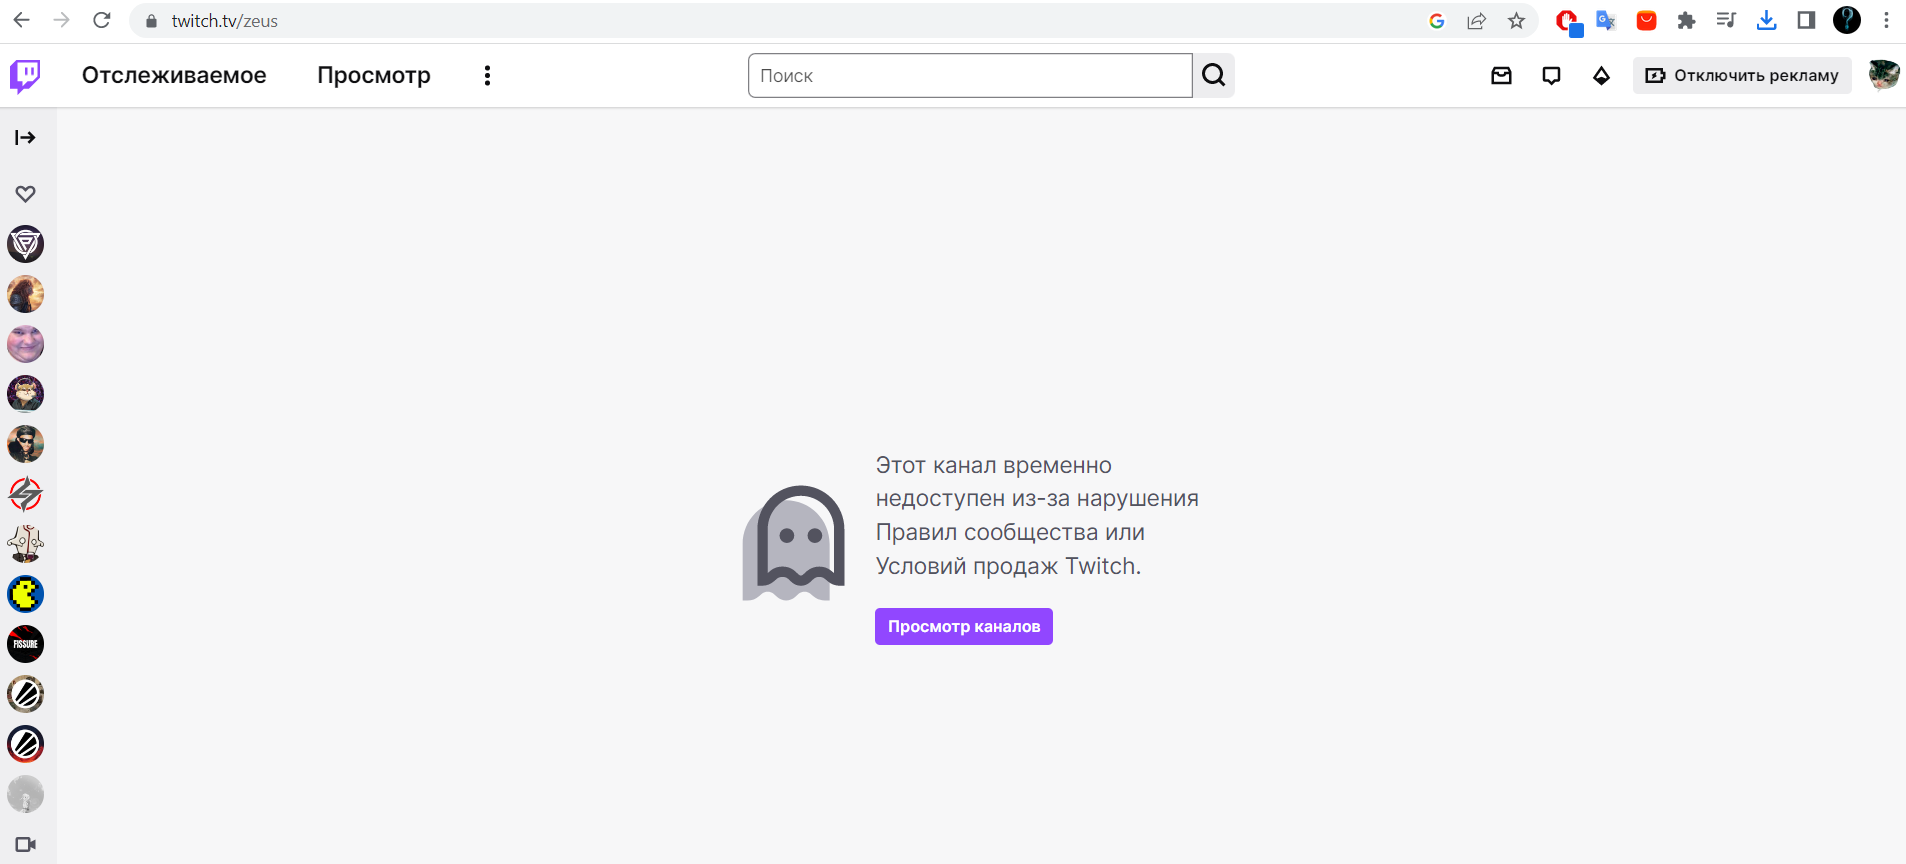Go to the Twitch home logo
The height and width of the screenshot is (864, 1906).
[25, 76]
